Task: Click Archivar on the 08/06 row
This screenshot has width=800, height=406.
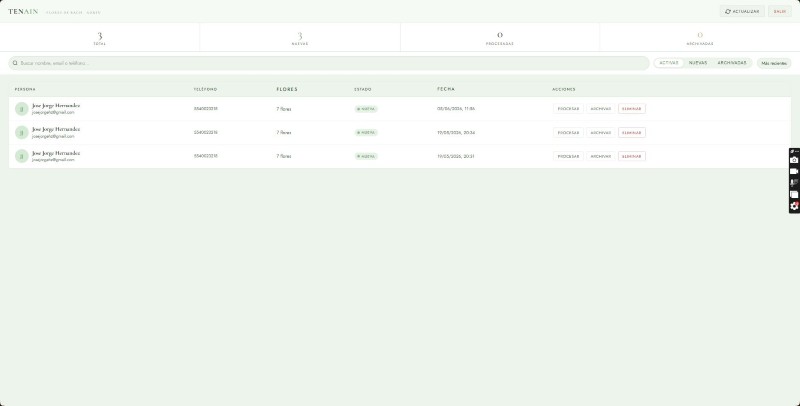Action: (601, 109)
